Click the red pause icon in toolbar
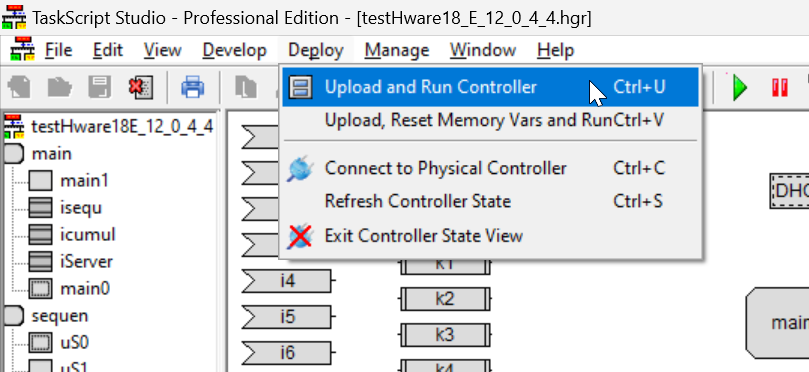809x372 pixels. tap(780, 87)
